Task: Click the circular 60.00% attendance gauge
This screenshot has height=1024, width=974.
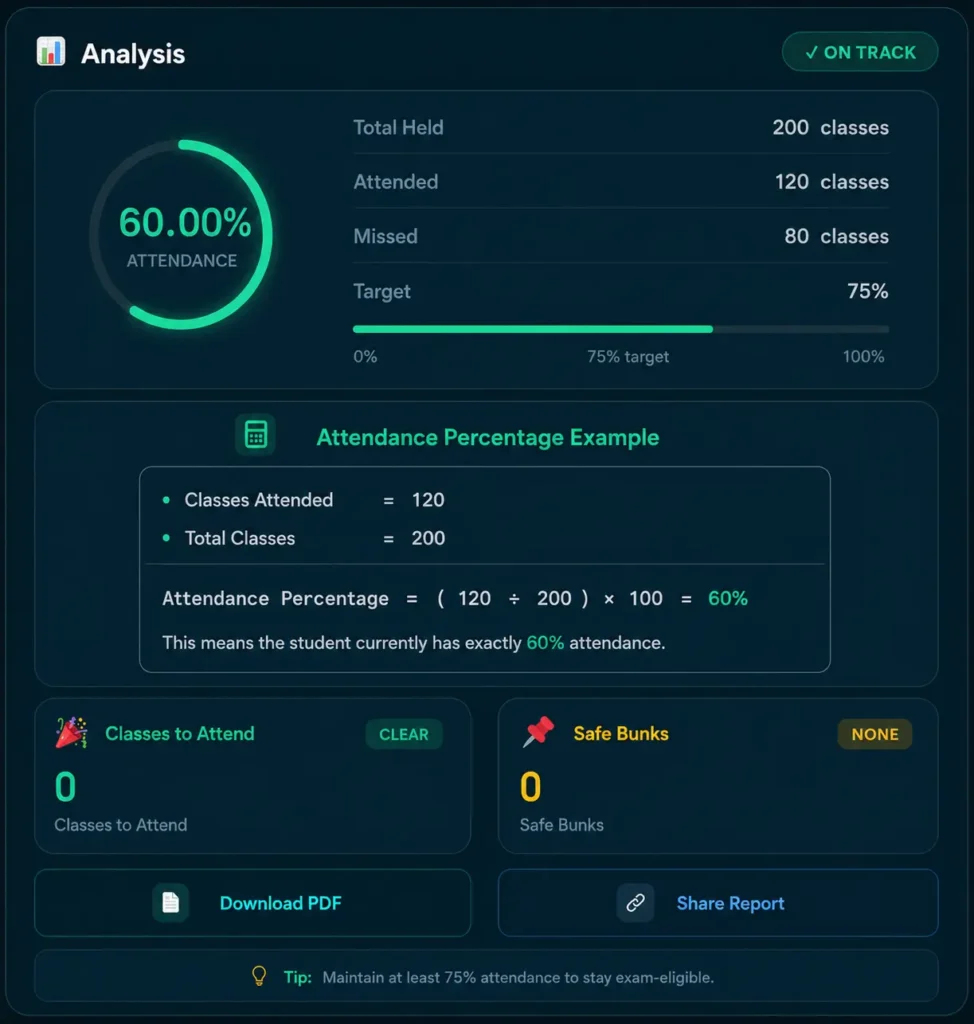Action: pos(182,234)
